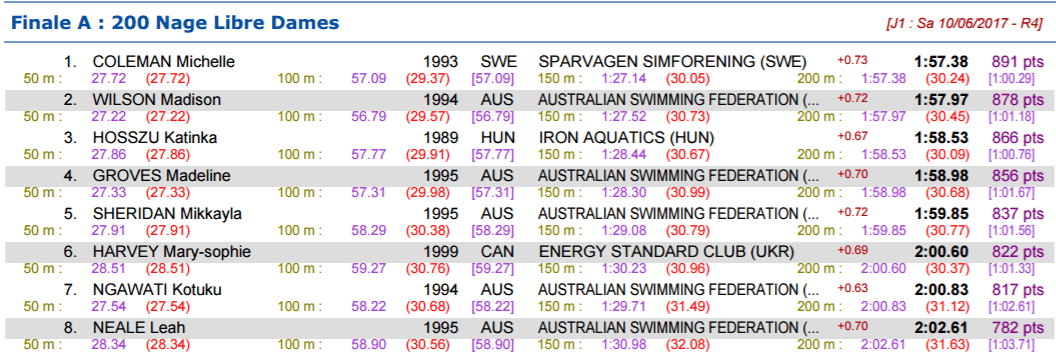Click 100 m time 59.27 in purple
1056x362 pixels.
click(x=369, y=268)
